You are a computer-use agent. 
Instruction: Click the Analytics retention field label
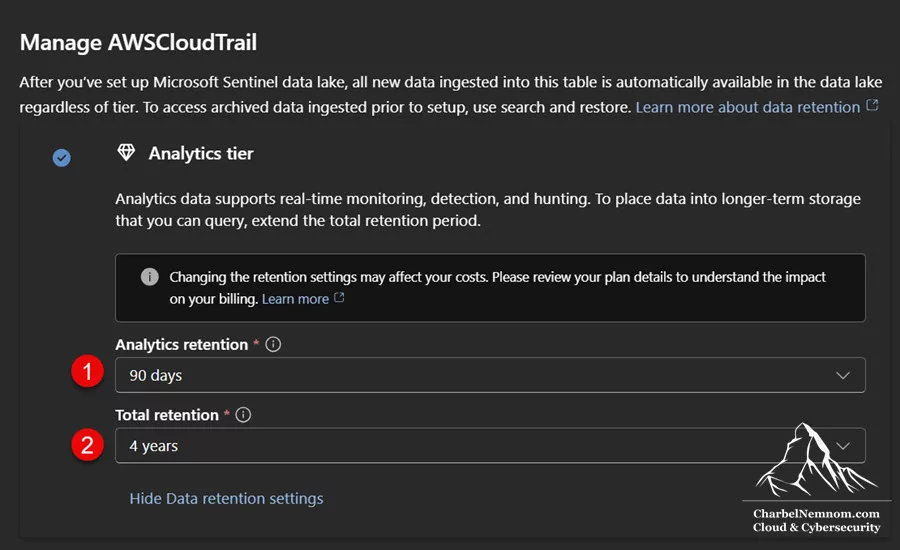[181, 344]
